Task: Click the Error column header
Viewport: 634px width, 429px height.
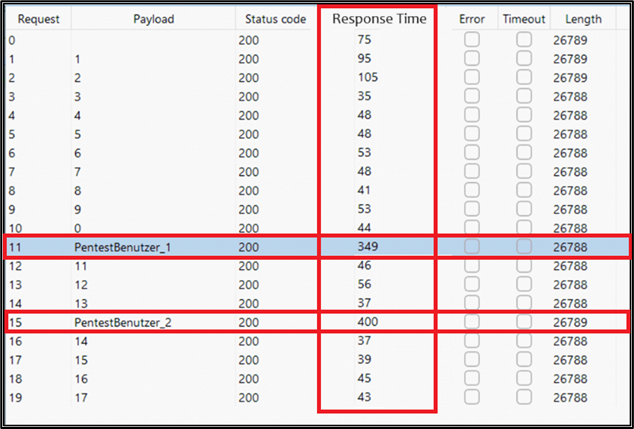Action: (471, 19)
